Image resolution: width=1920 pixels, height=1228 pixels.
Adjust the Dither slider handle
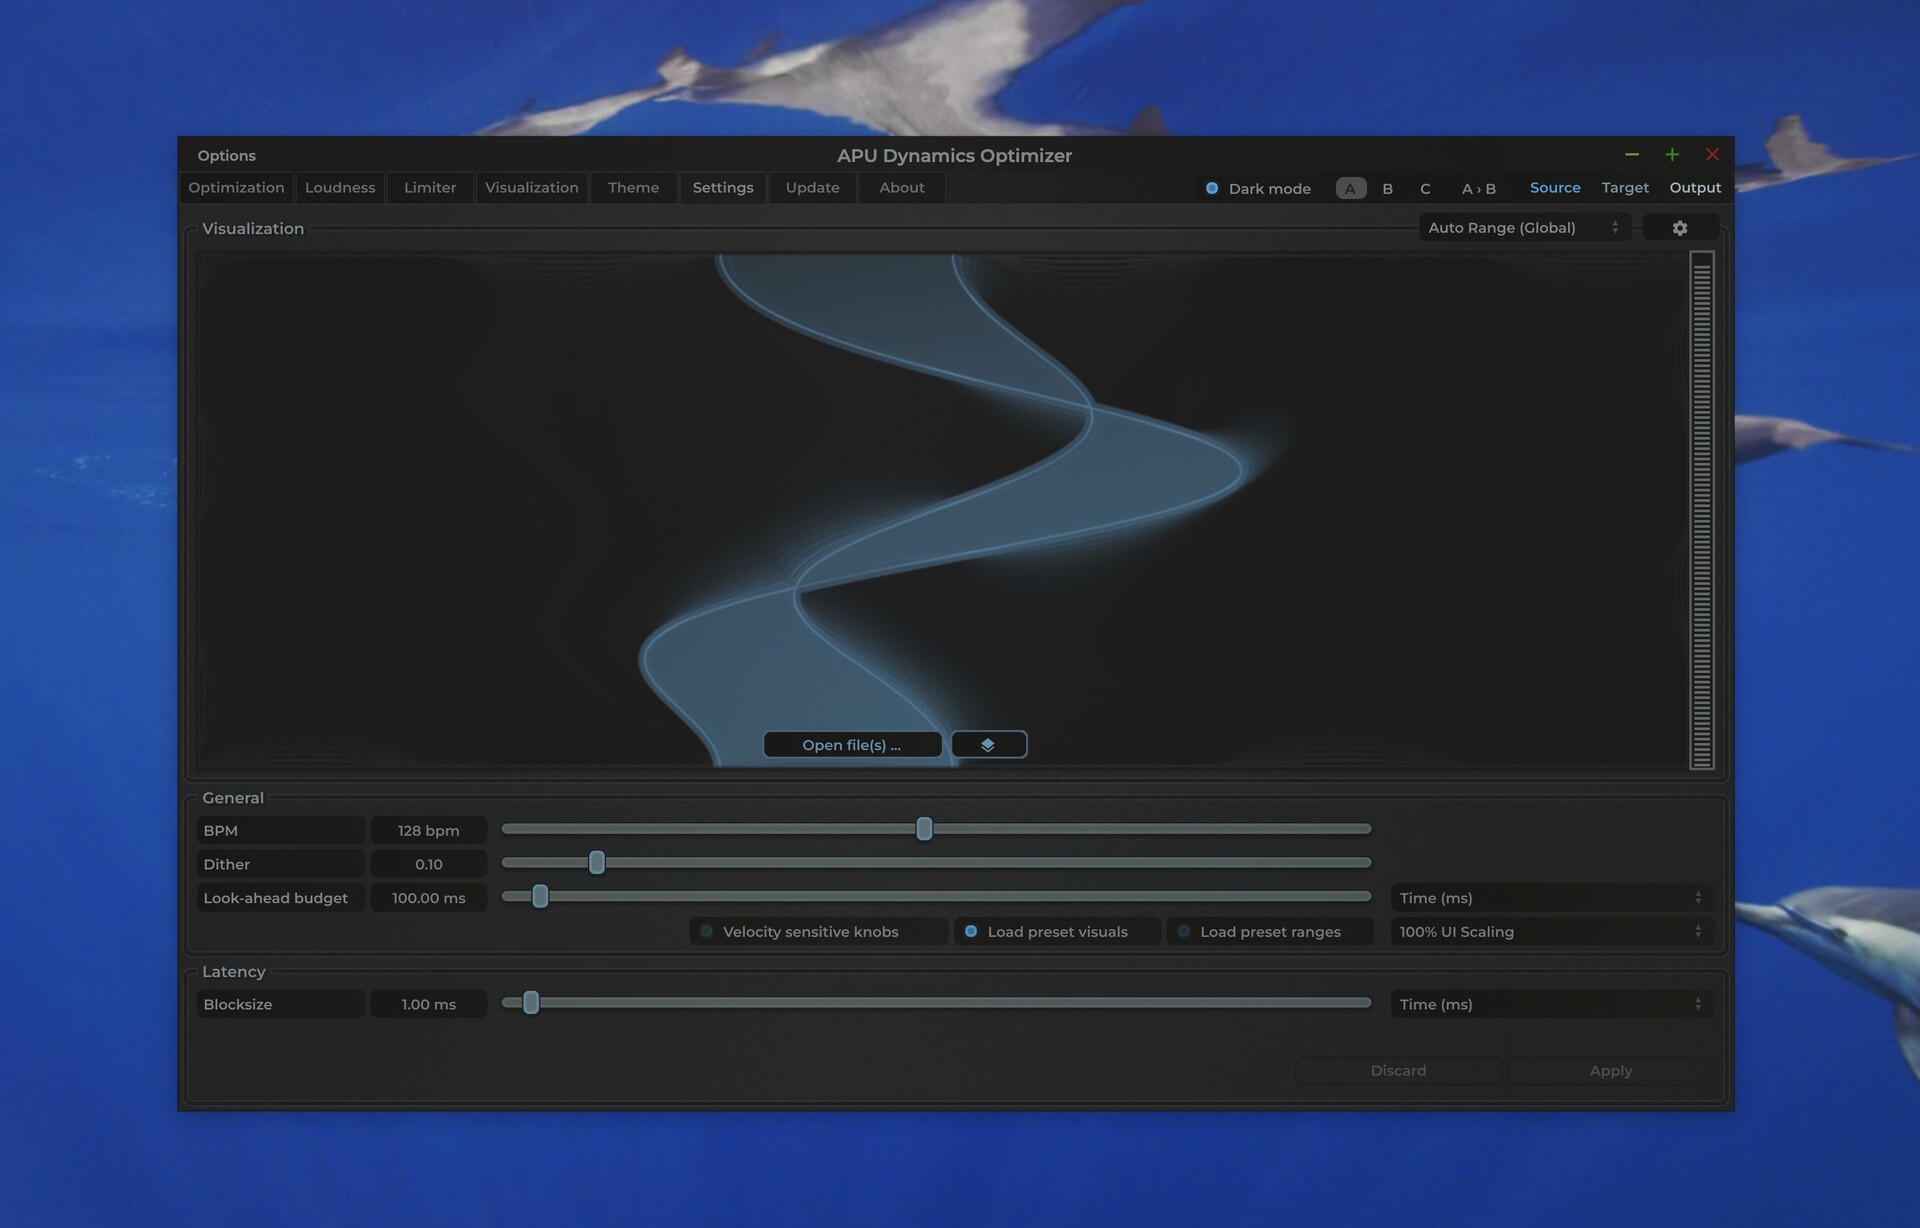click(x=597, y=863)
